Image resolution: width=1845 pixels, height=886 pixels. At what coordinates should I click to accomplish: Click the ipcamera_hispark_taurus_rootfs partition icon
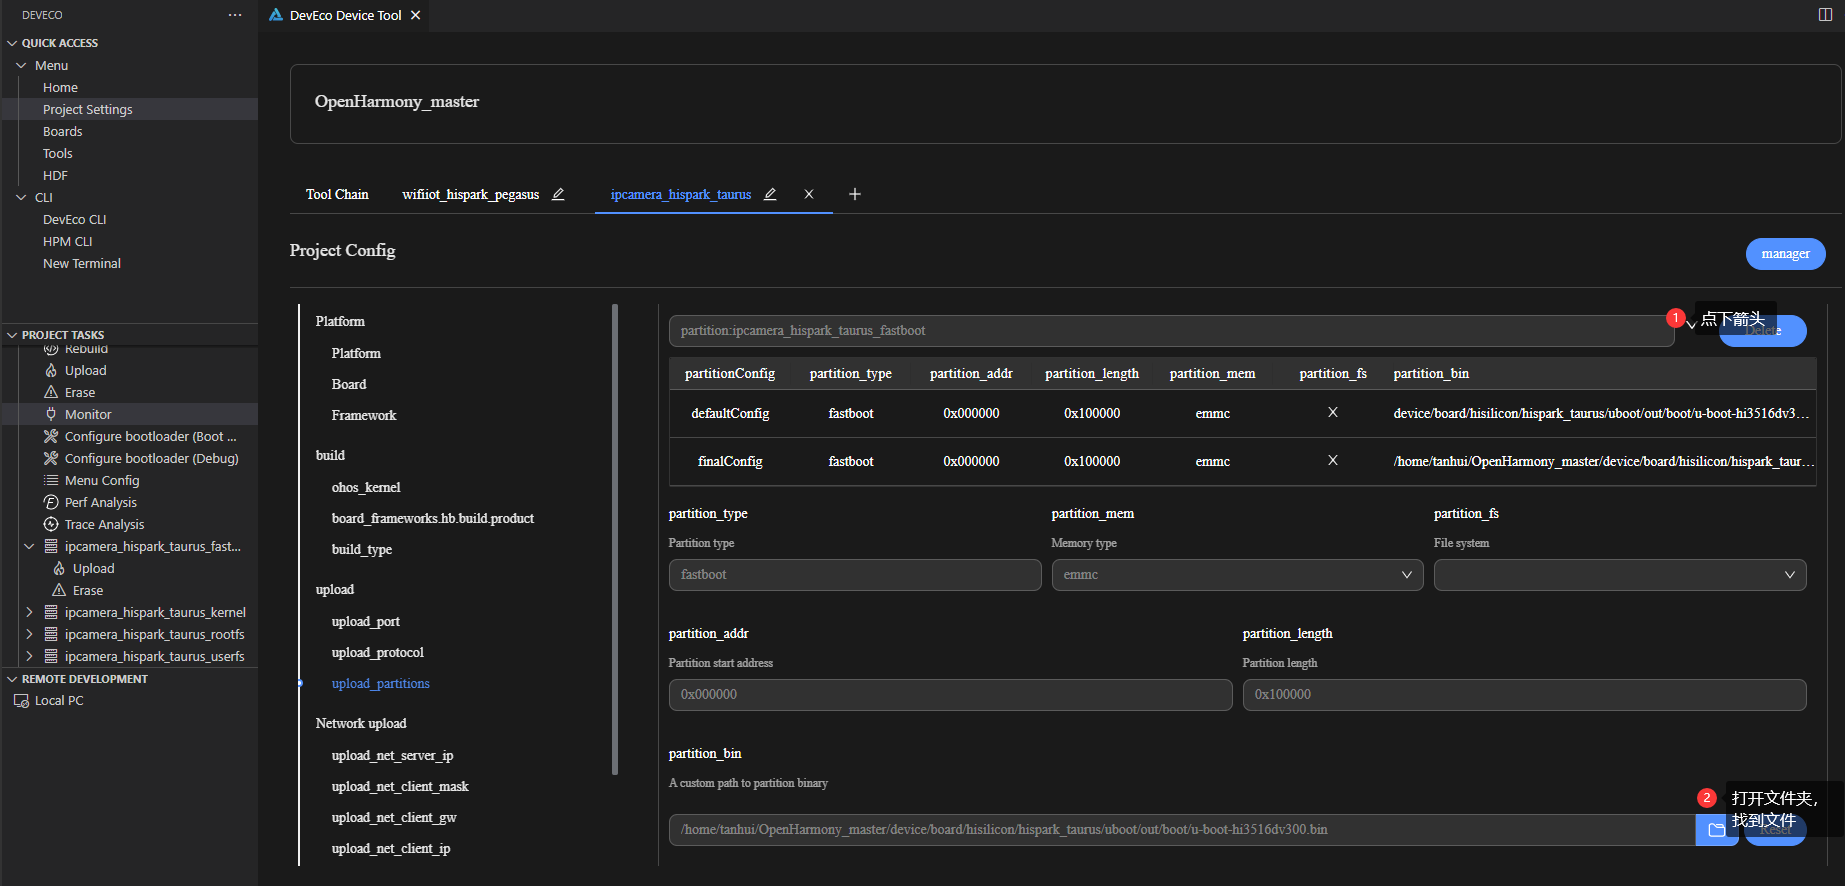(x=51, y=634)
